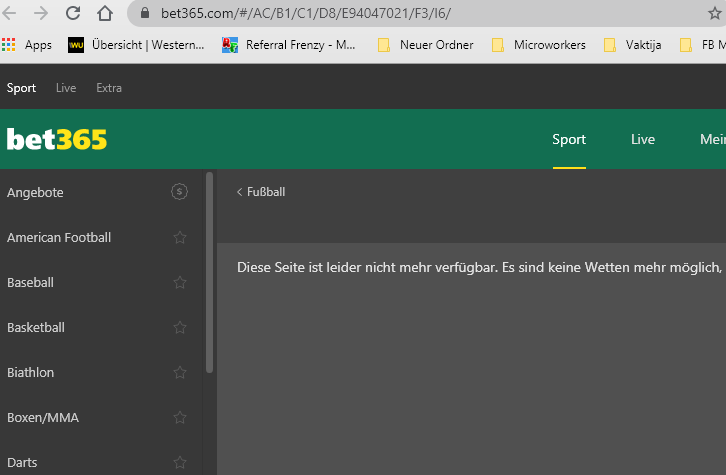
Task: Open Neuer Ordner bookmark folder
Action: coord(426,45)
